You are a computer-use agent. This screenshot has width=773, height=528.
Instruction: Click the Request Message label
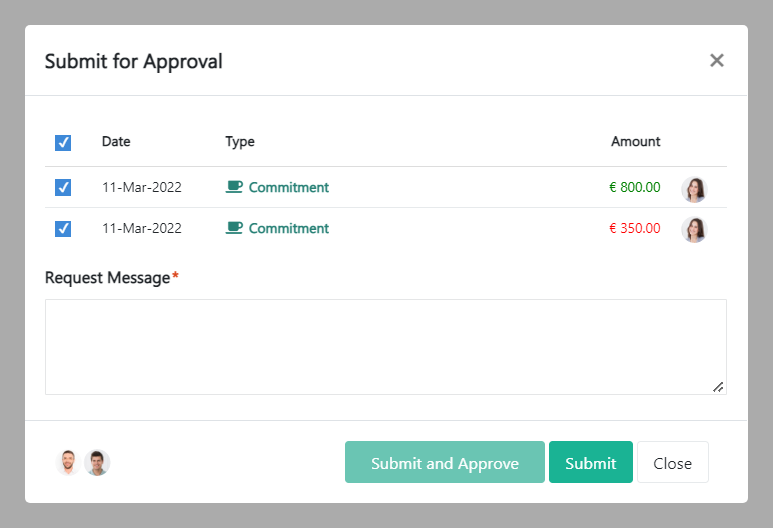[107, 278]
